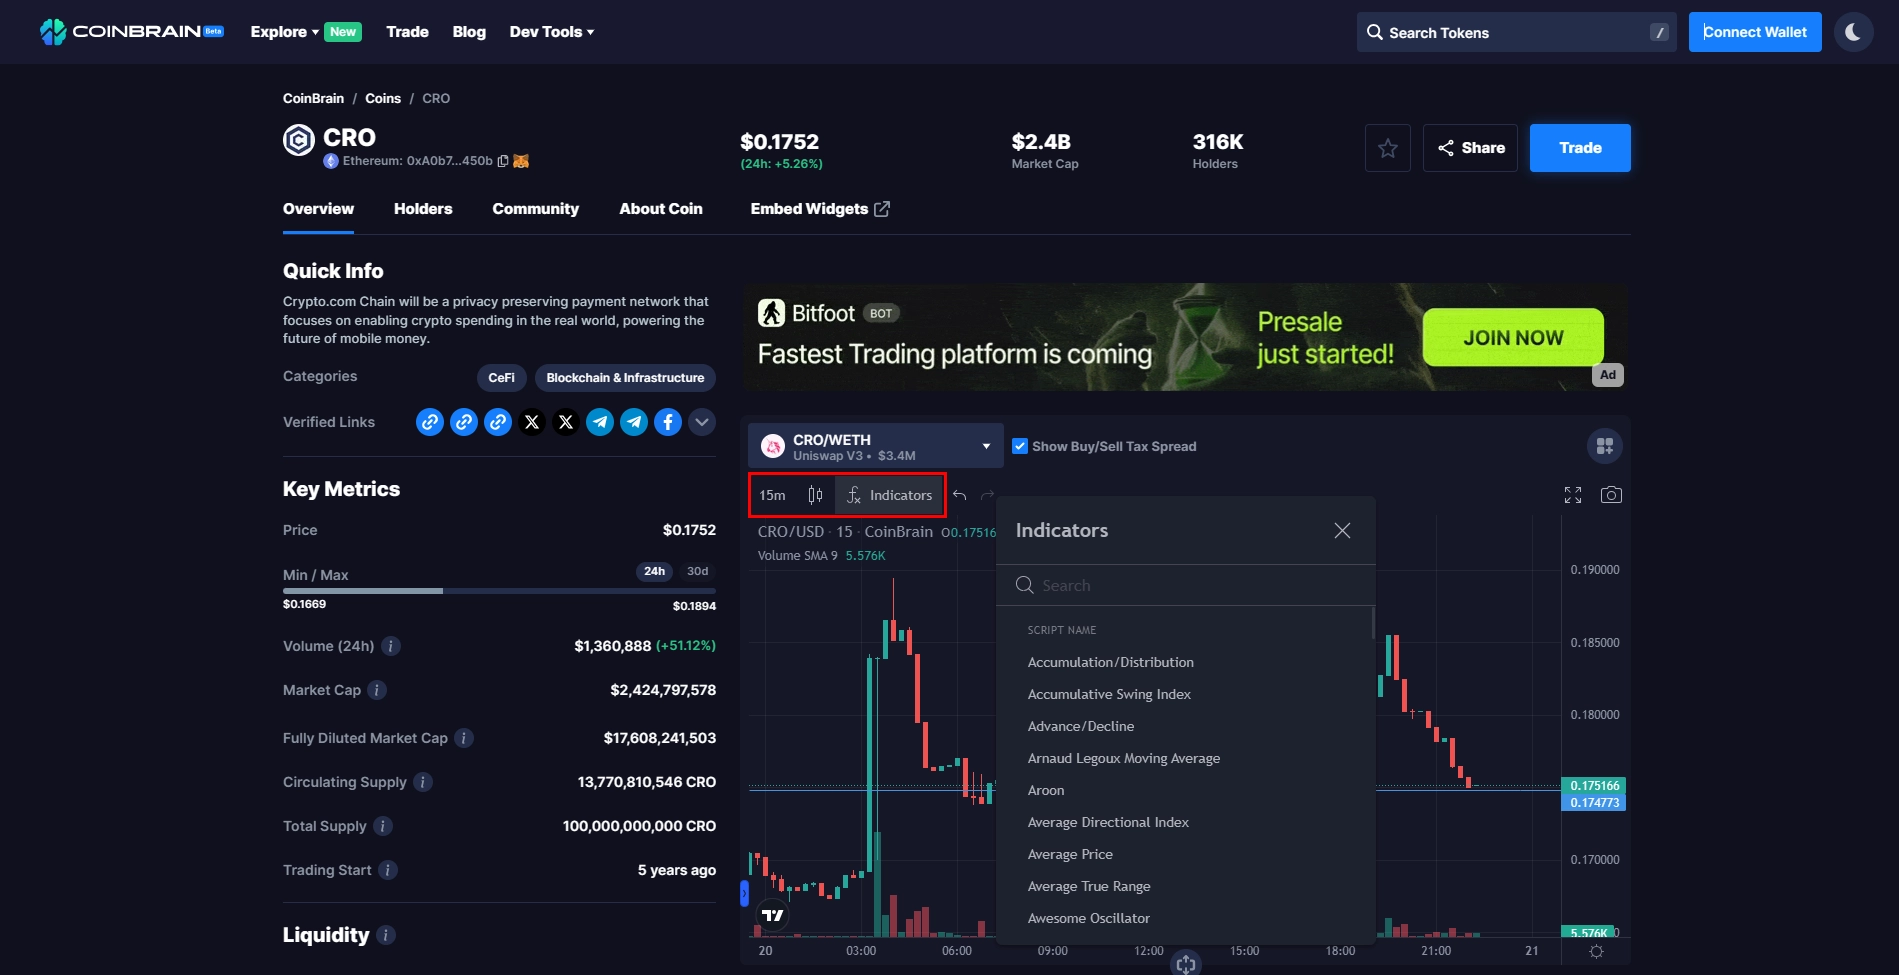
Task: Show Trading Start info icon
Action: point(388,870)
